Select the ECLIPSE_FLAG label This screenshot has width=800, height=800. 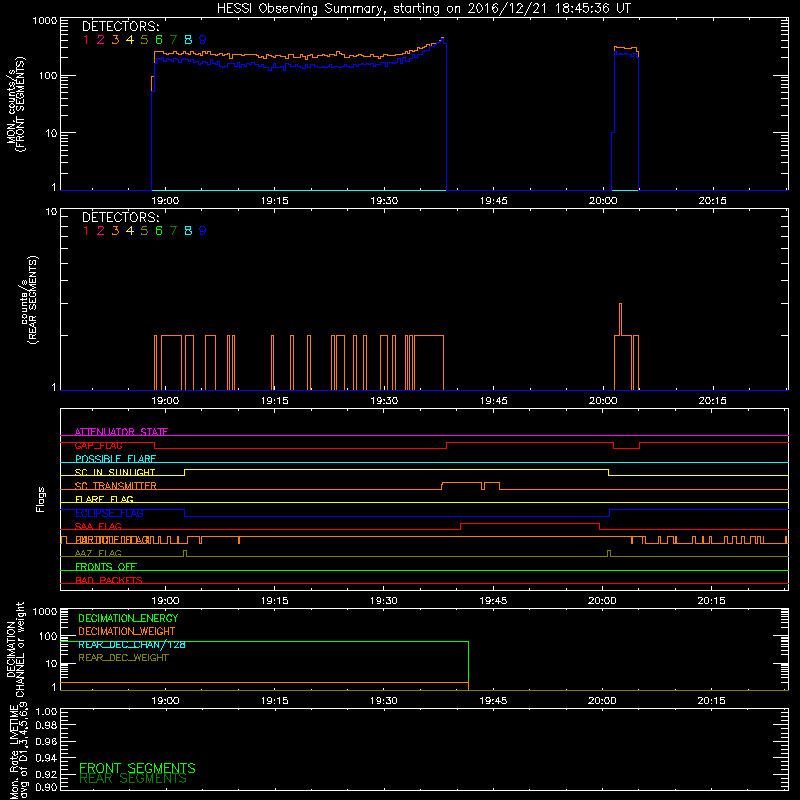(x=109, y=513)
